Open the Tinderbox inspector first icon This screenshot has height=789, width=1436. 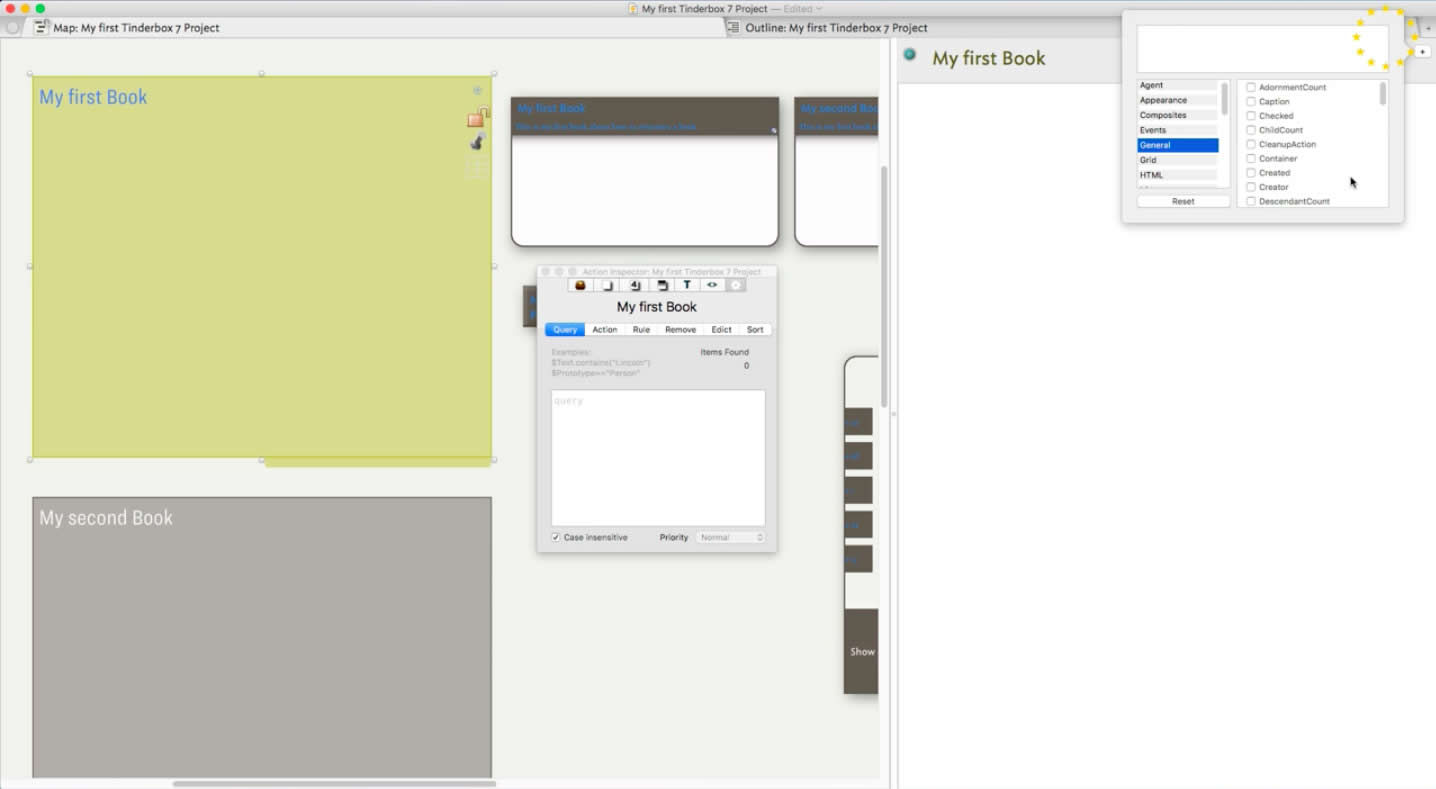pos(580,285)
